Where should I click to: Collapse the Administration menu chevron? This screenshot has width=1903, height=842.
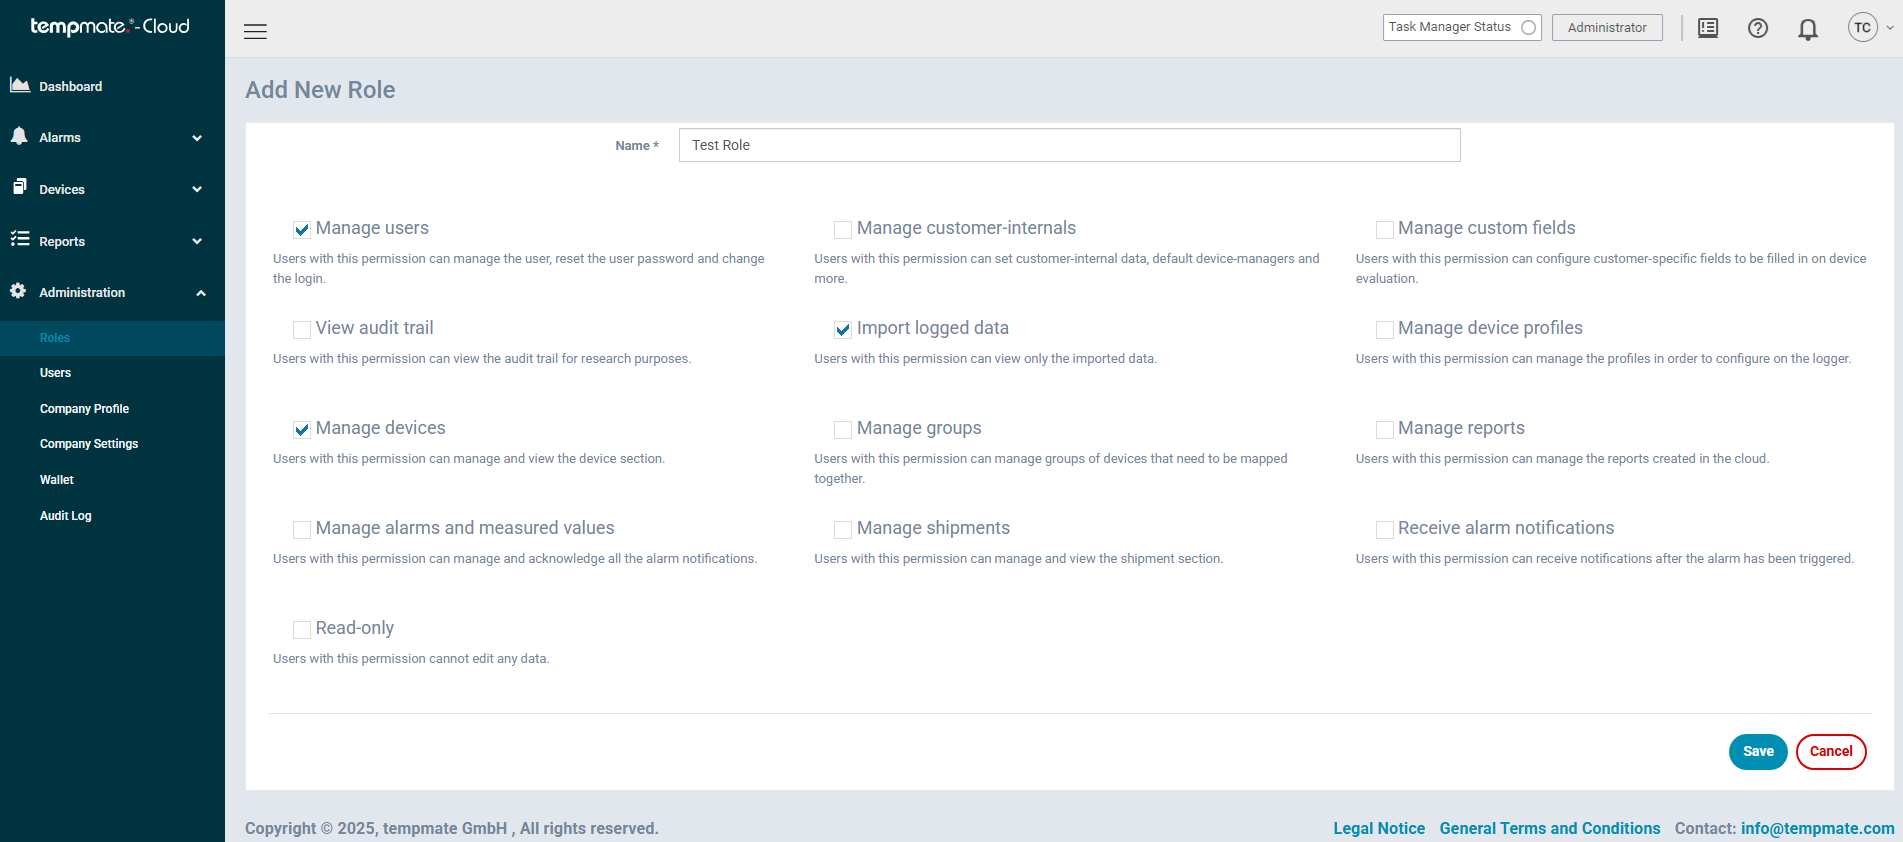(x=201, y=293)
